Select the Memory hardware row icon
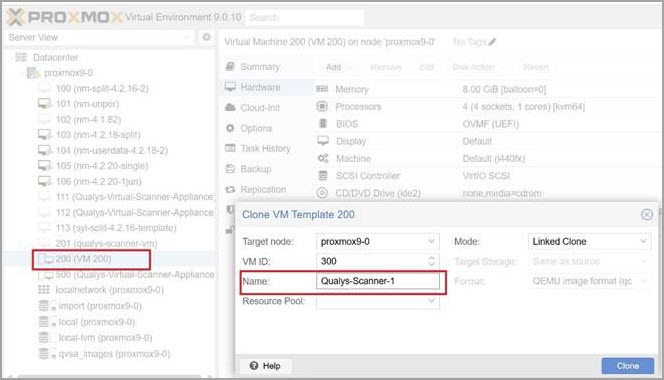 pos(322,89)
